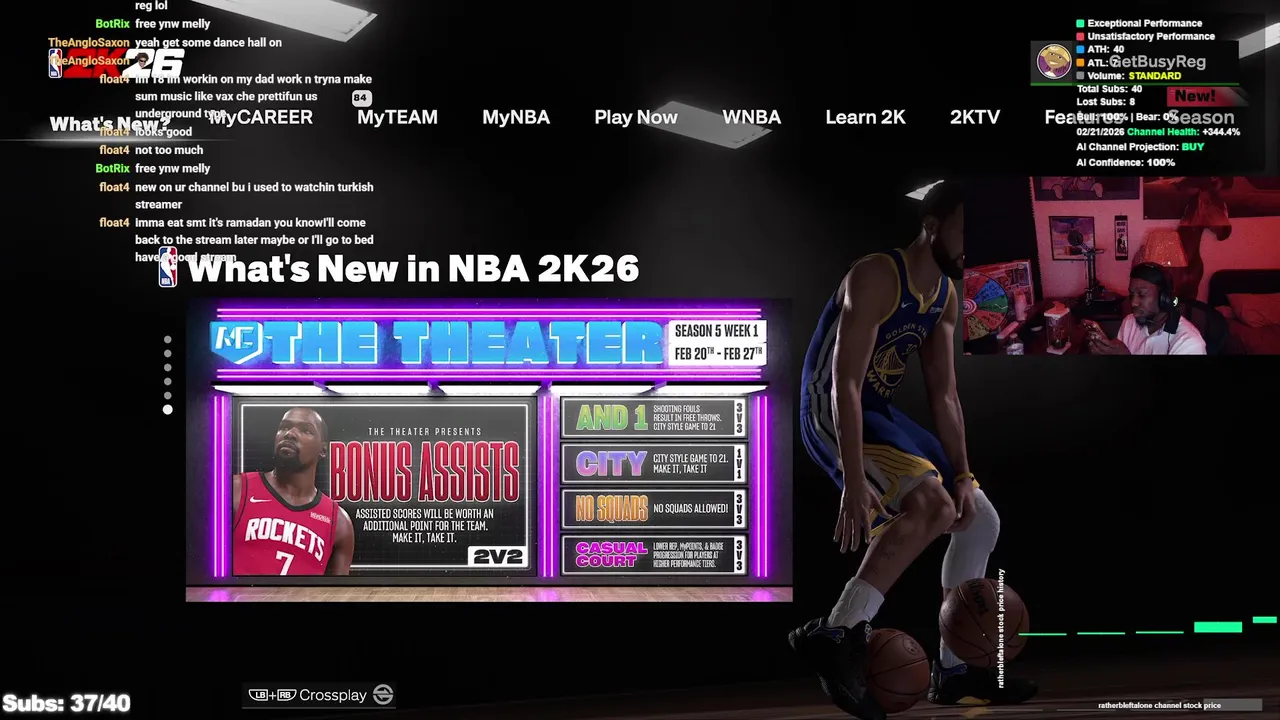1280x720 pixels.
Task: Click the gray Volume legend swatch
Action: (x=1080, y=75)
